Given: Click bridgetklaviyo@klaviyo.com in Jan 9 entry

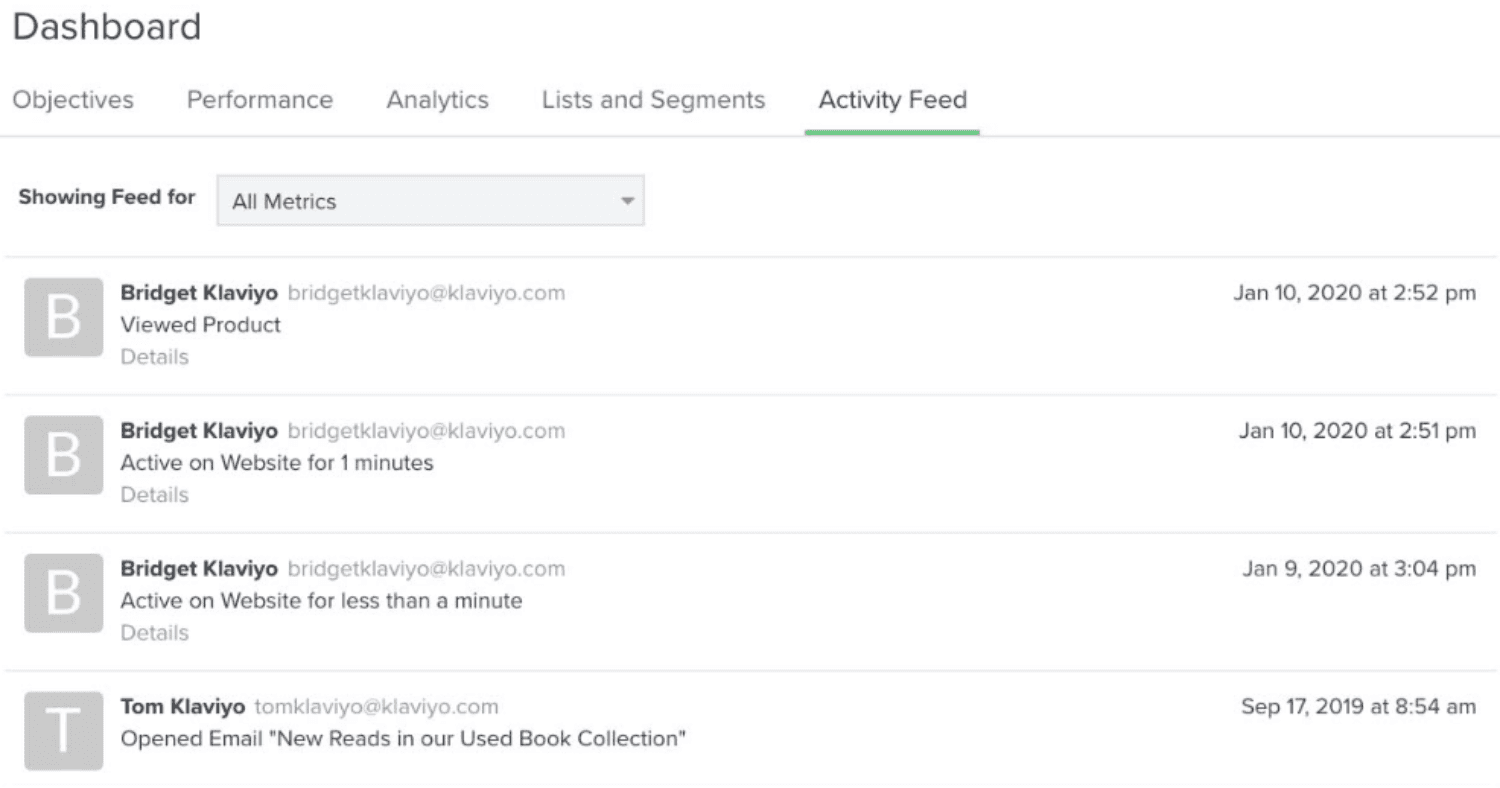Looking at the screenshot, I should [426, 569].
